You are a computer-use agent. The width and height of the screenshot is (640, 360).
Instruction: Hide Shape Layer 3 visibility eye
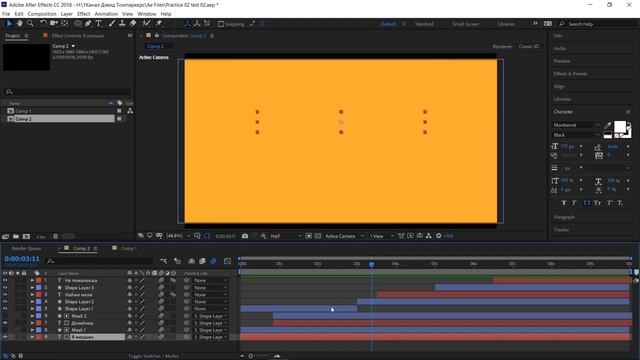[x=5, y=288]
